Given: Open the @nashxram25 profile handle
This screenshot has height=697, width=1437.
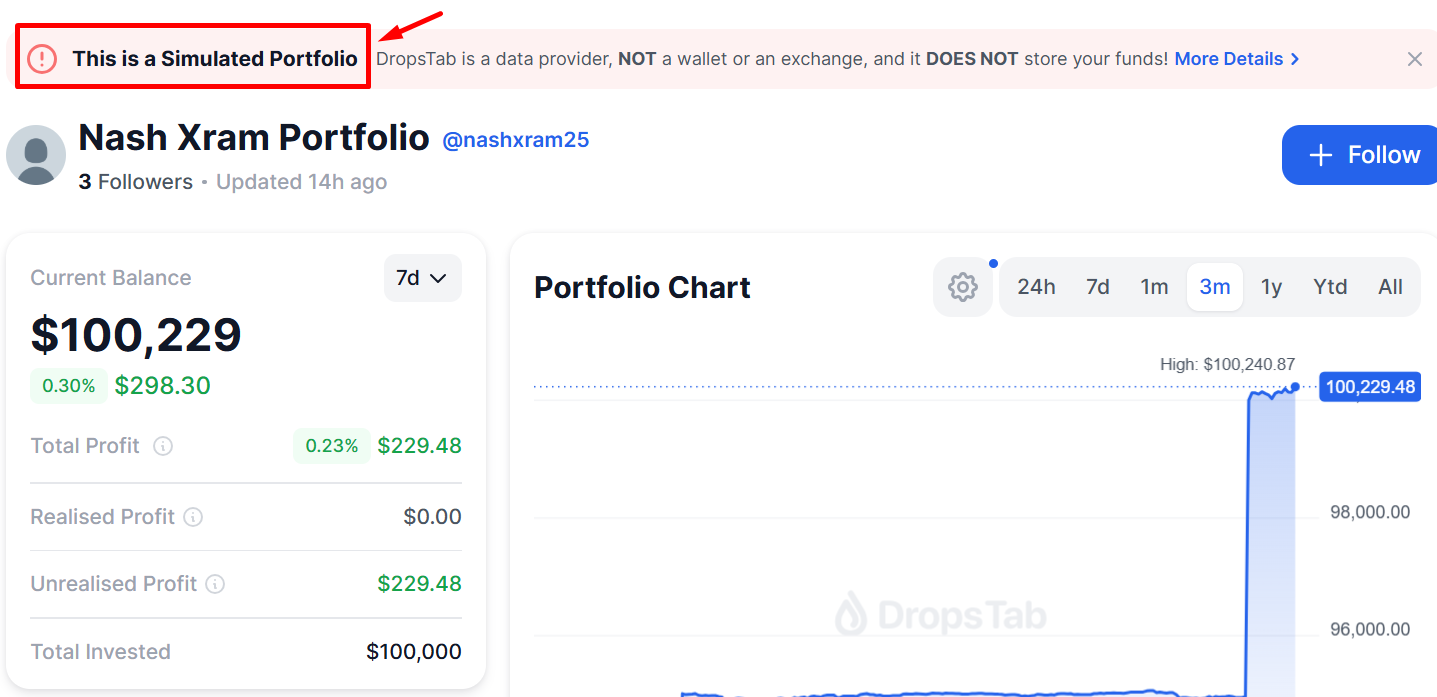Looking at the screenshot, I should click(x=516, y=140).
